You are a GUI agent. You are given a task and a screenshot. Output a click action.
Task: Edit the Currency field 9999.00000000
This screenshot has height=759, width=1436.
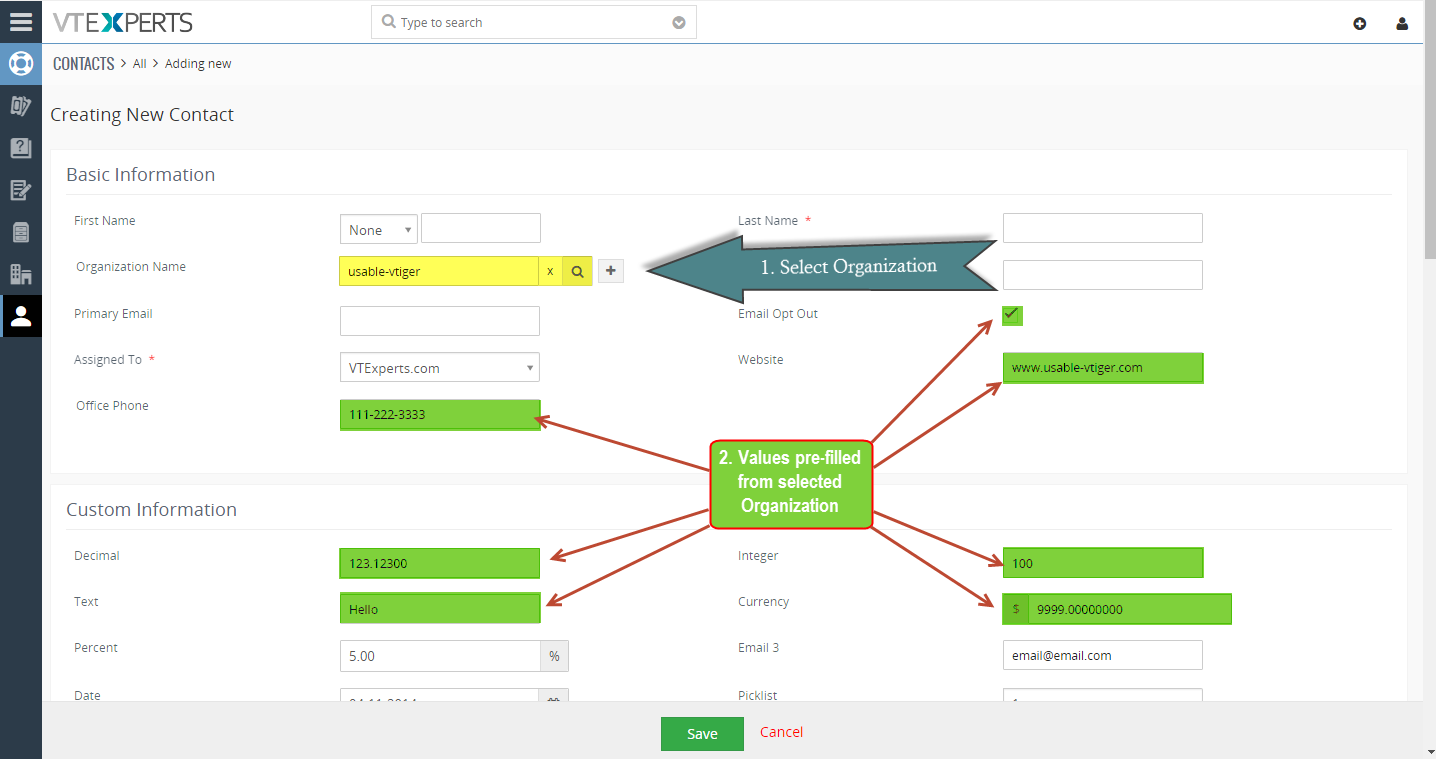tap(1130, 609)
